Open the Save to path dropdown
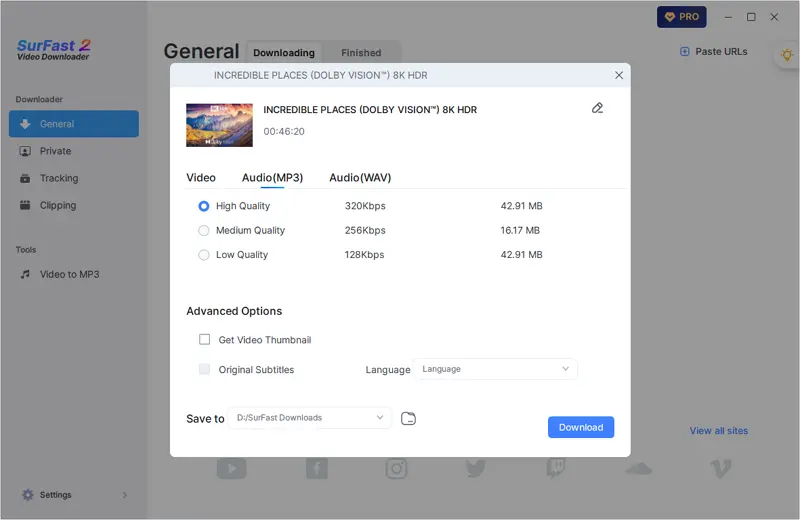 309,418
